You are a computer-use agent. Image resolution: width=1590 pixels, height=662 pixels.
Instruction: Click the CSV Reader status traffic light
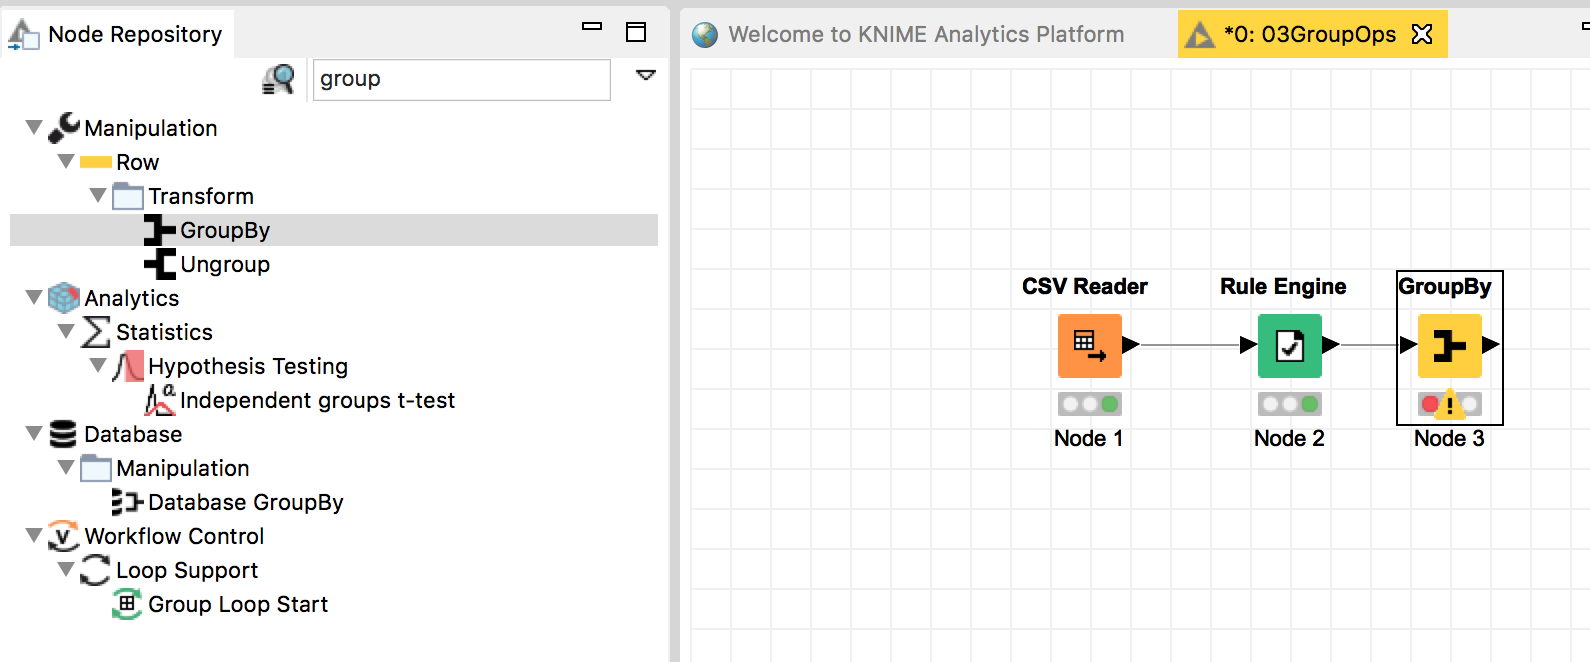coord(1089,404)
